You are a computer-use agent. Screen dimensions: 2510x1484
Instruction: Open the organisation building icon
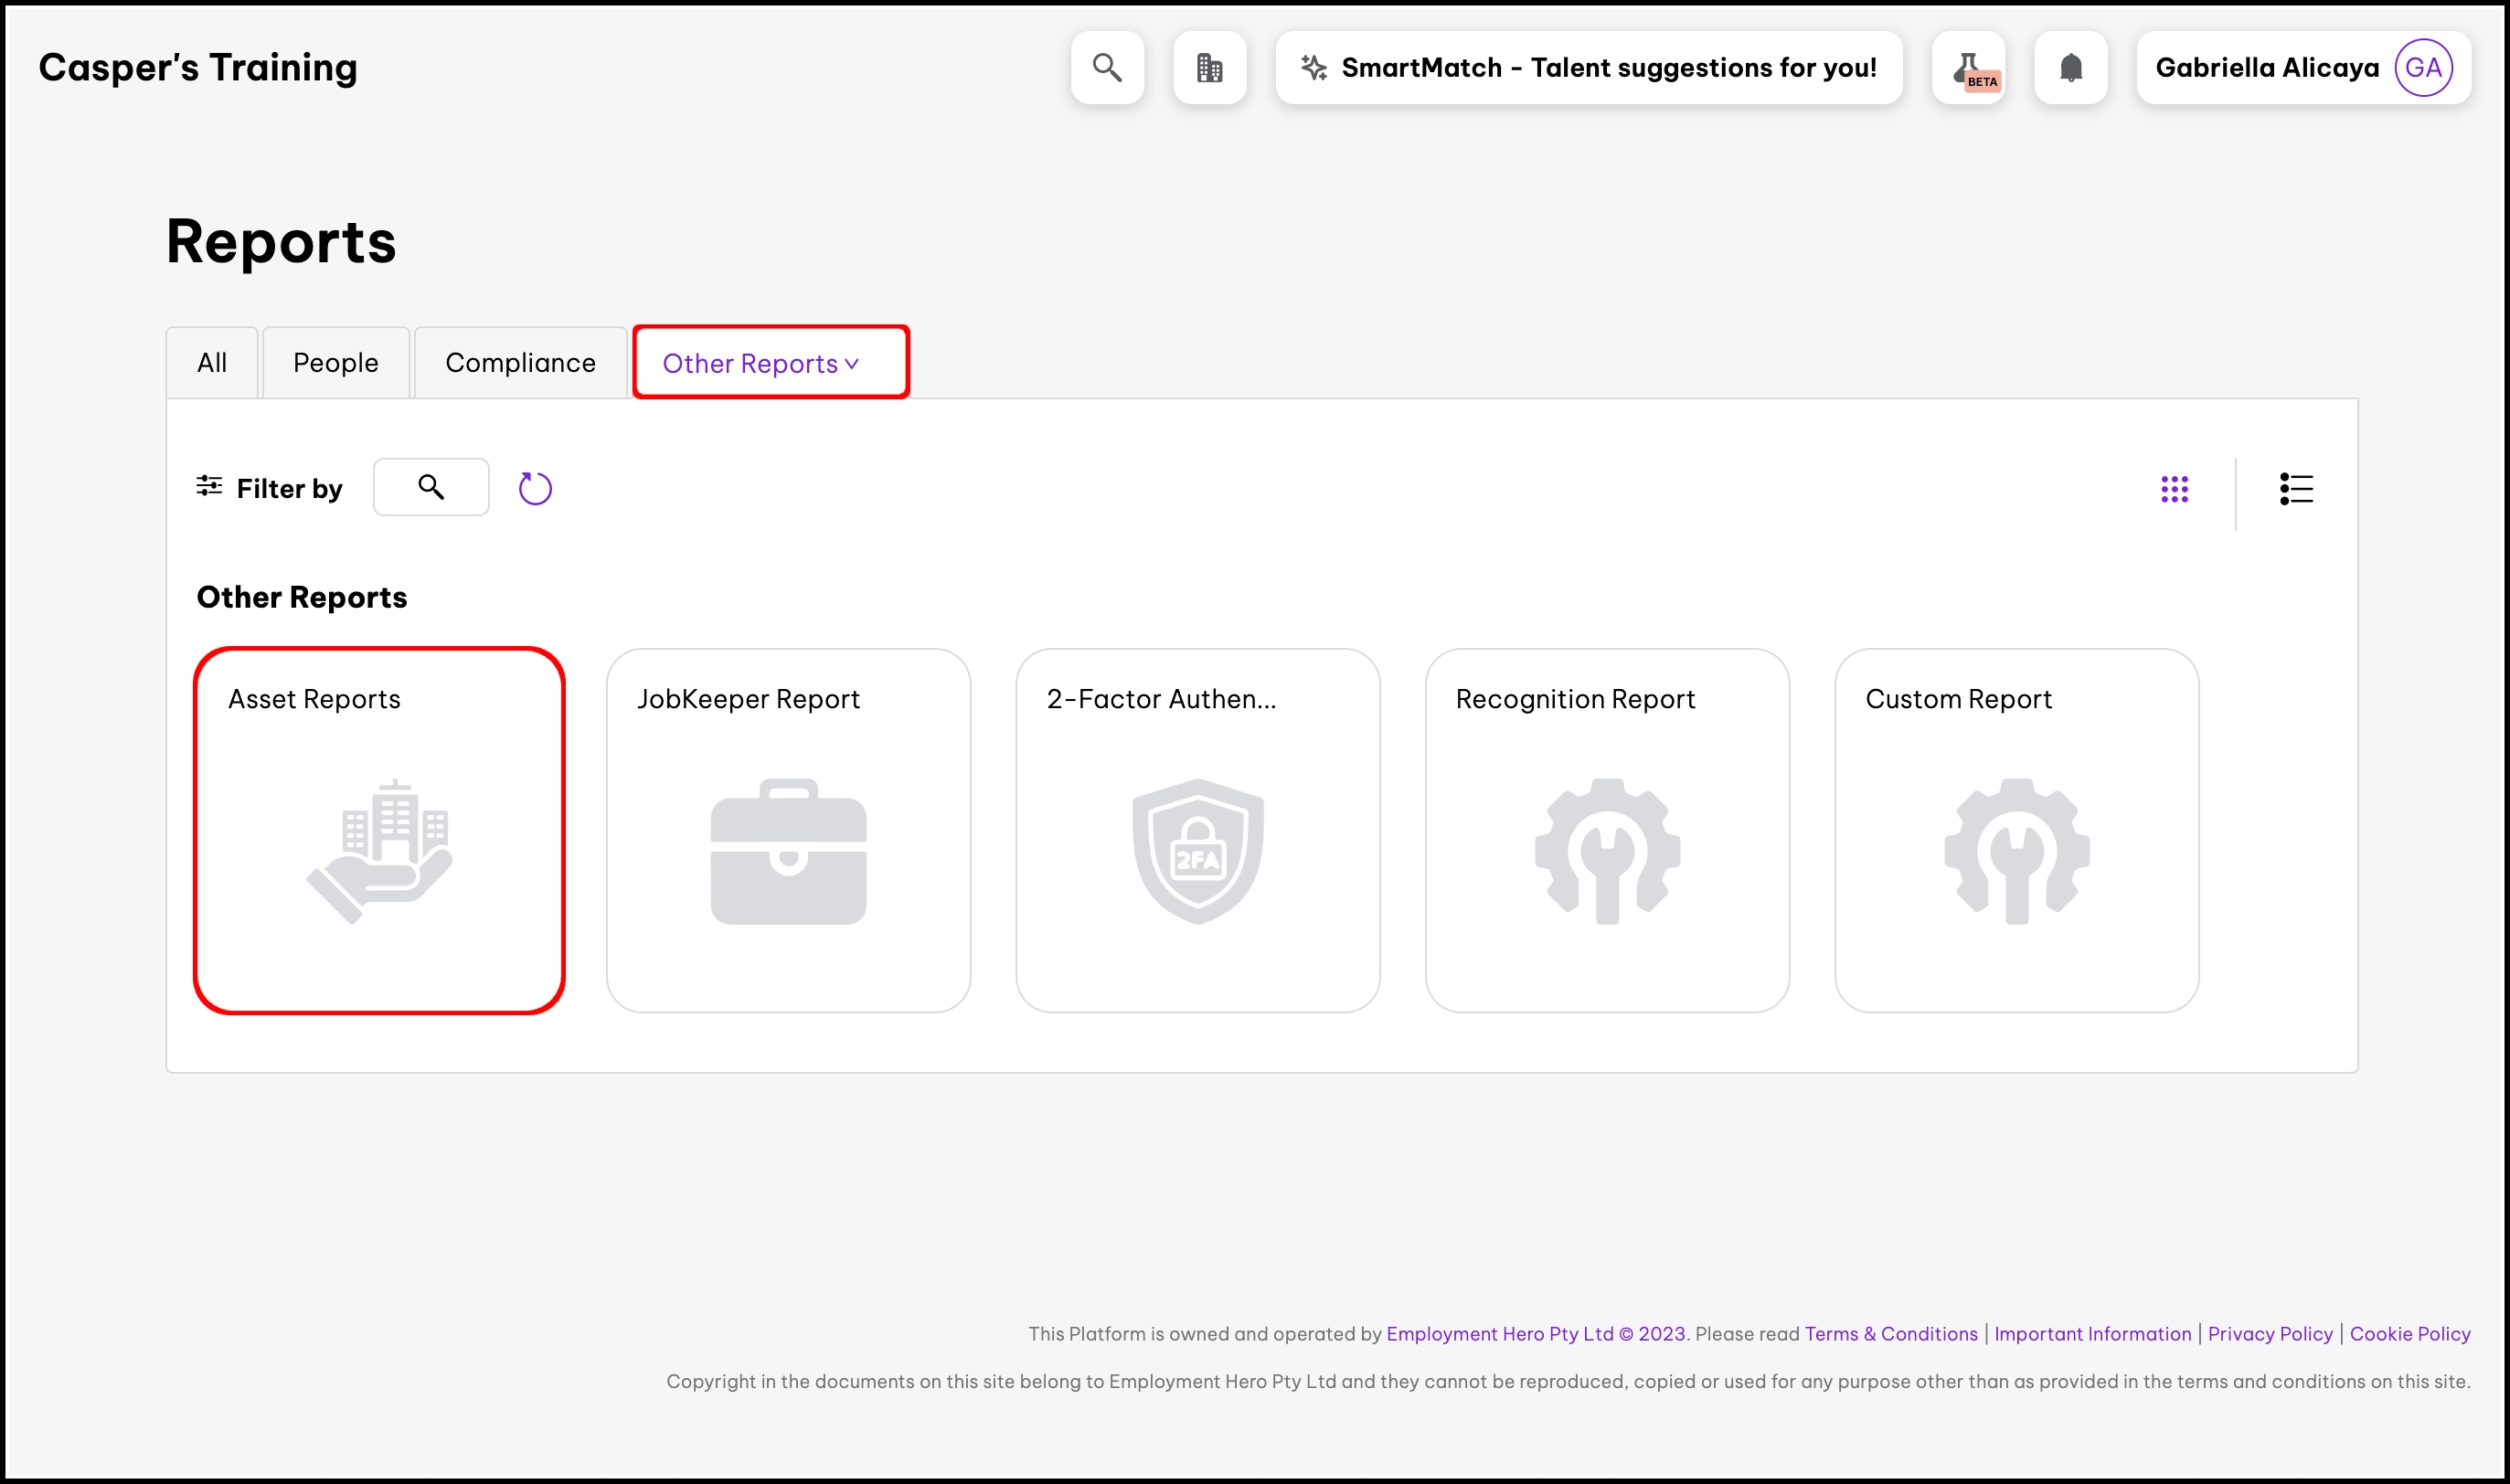click(1209, 68)
